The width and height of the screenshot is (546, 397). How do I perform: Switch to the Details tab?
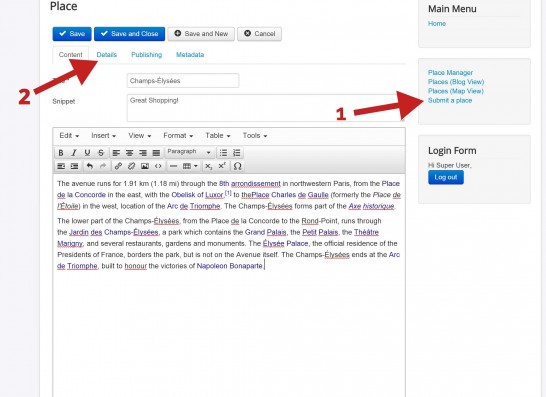(x=107, y=55)
